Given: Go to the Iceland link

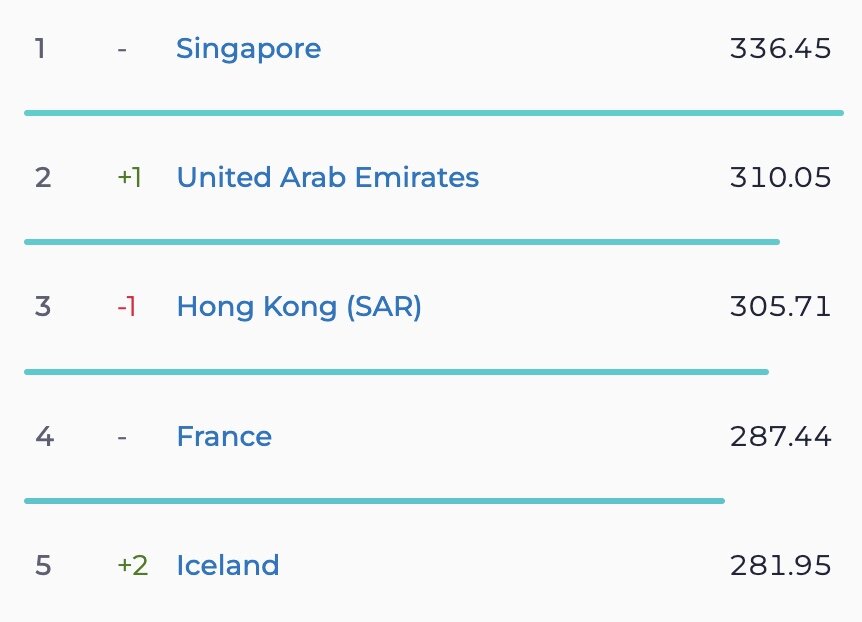Looking at the screenshot, I should point(227,565).
